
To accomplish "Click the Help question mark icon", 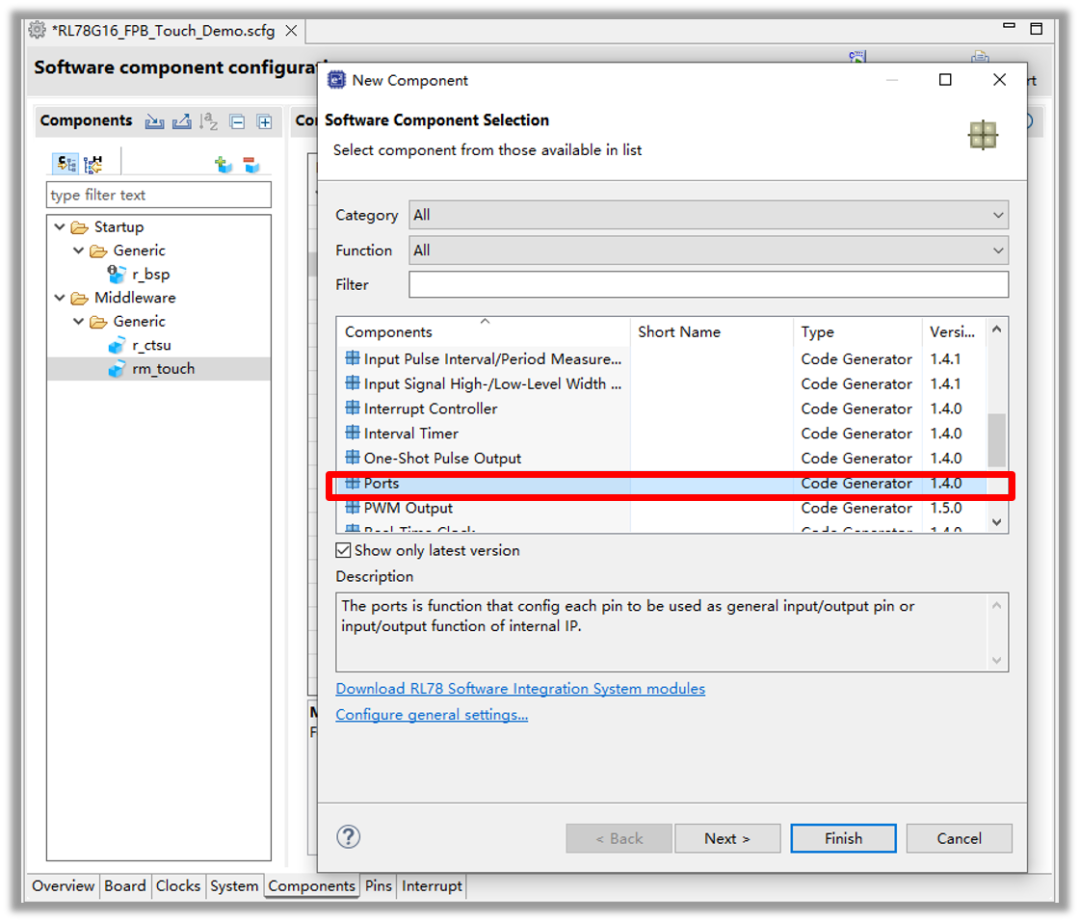I will click(349, 837).
